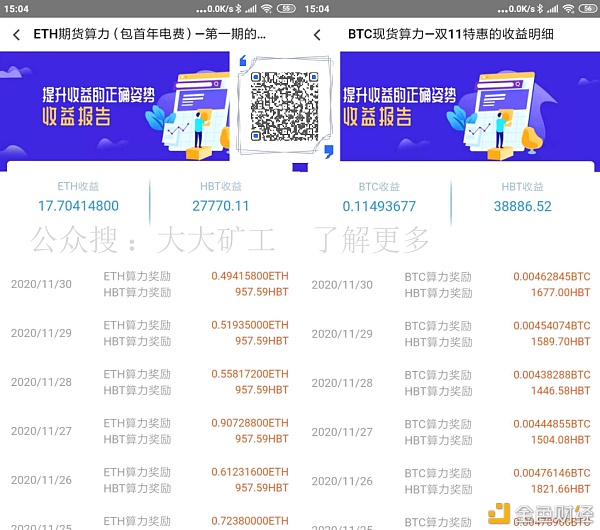Screen dimensions: 600x530
Task: Tap wifi icon in right status bar
Action: pos(569,8)
